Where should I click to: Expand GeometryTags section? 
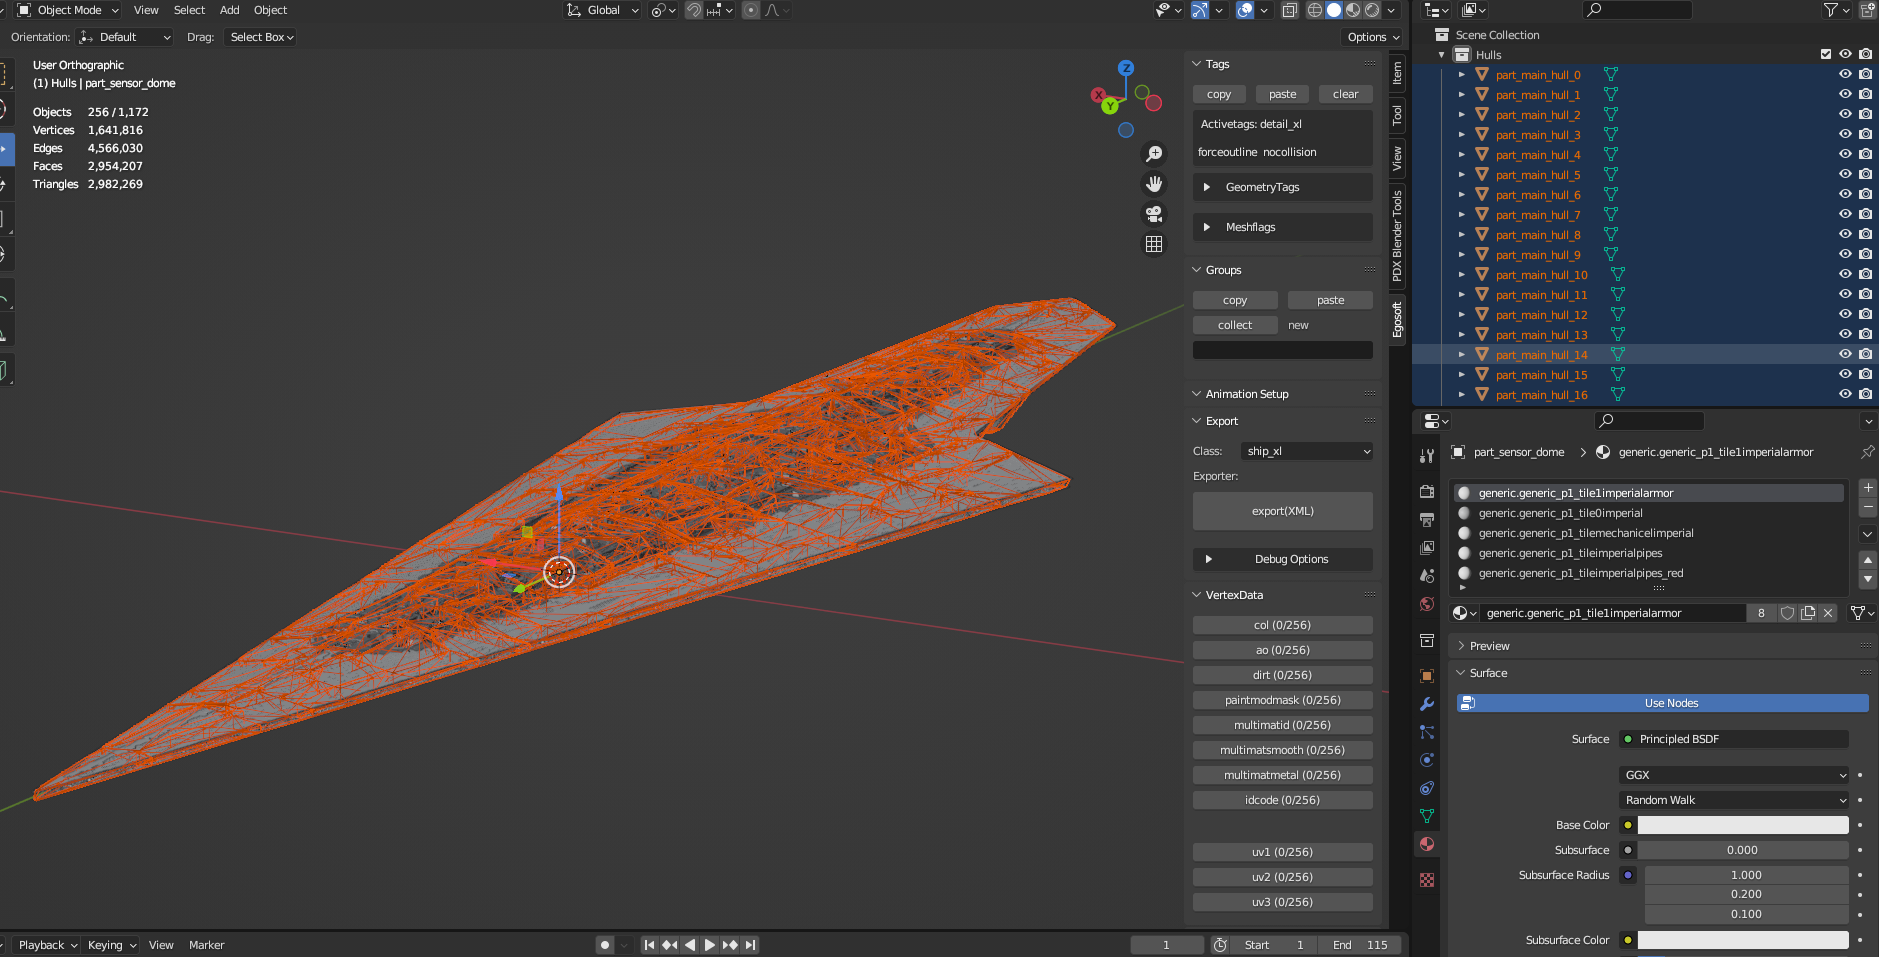(x=1283, y=187)
